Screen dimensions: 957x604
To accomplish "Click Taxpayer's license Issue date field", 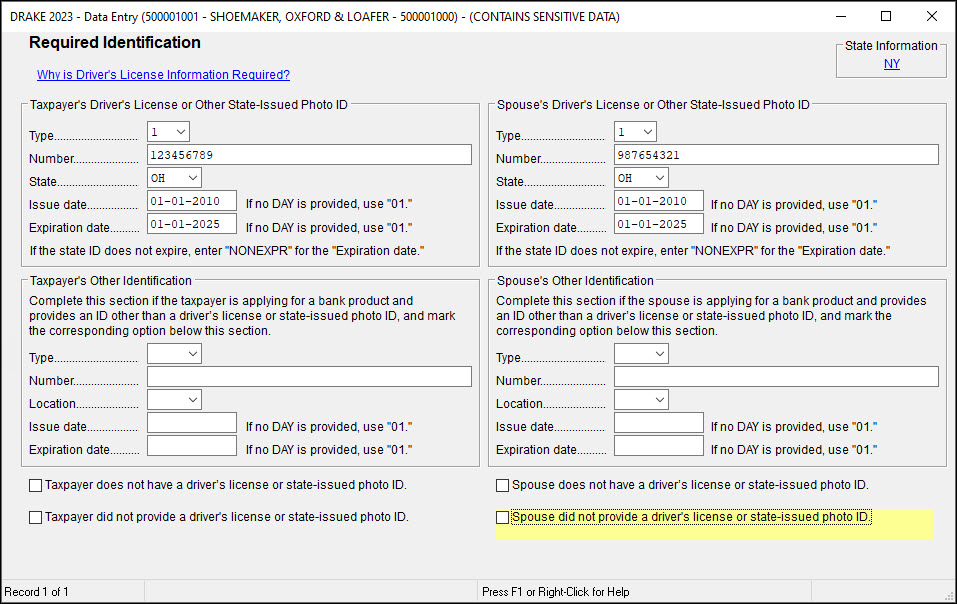I will click(192, 201).
